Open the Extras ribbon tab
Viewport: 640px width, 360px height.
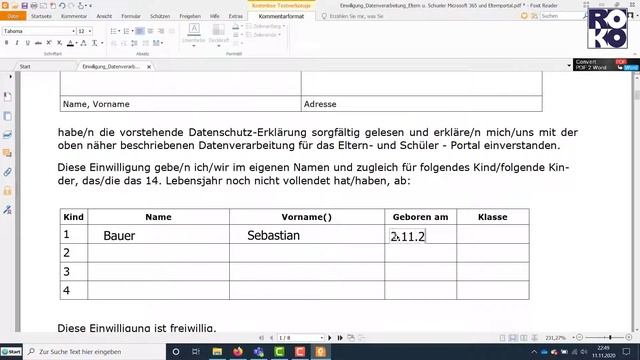pyautogui.click(x=236, y=16)
